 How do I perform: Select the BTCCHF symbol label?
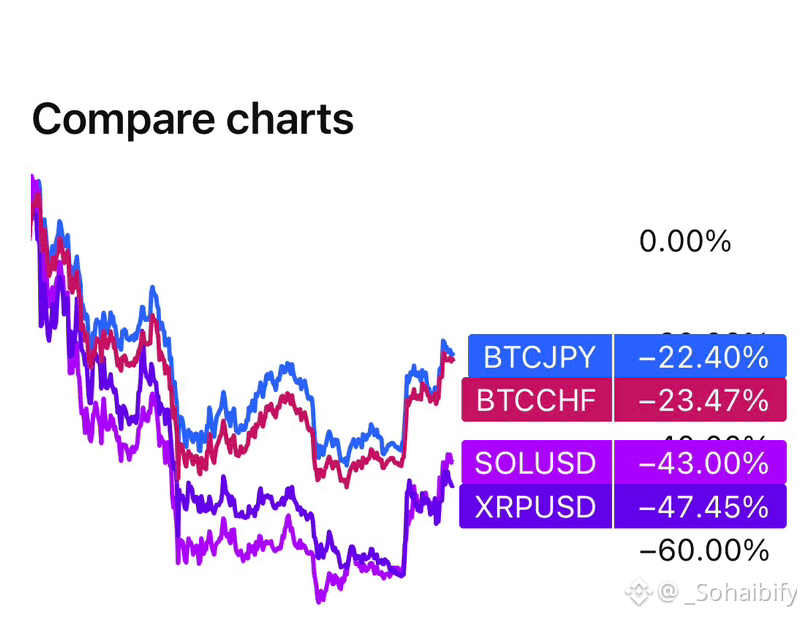point(536,400)
